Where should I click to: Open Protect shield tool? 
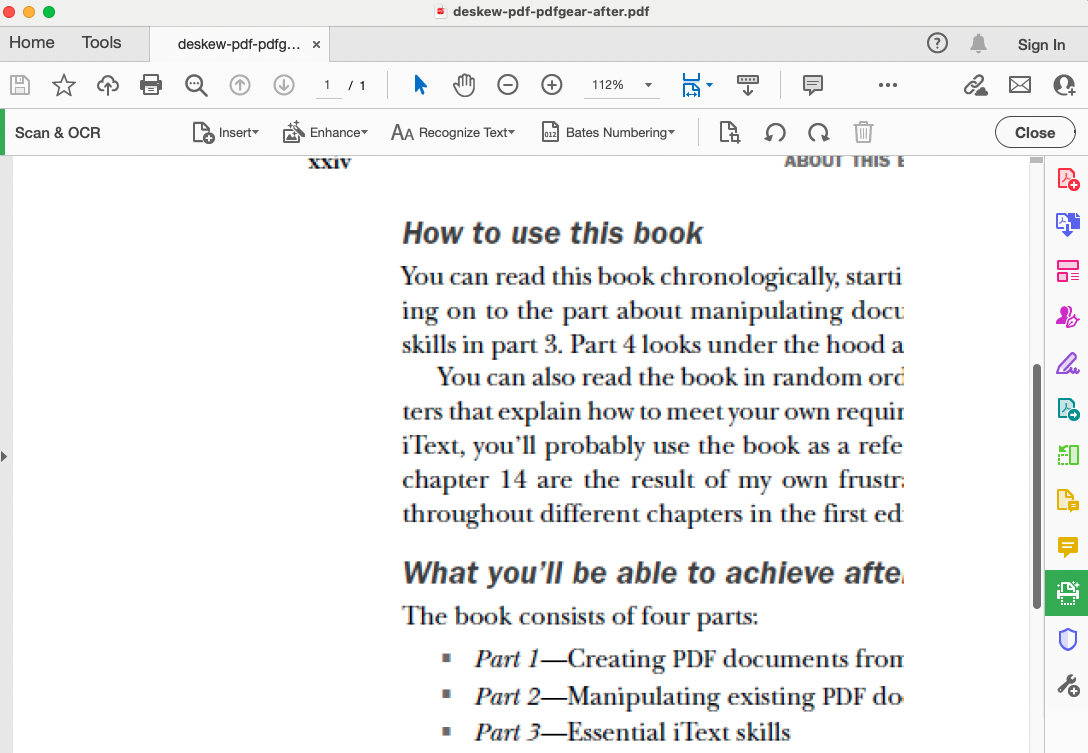1068,639
